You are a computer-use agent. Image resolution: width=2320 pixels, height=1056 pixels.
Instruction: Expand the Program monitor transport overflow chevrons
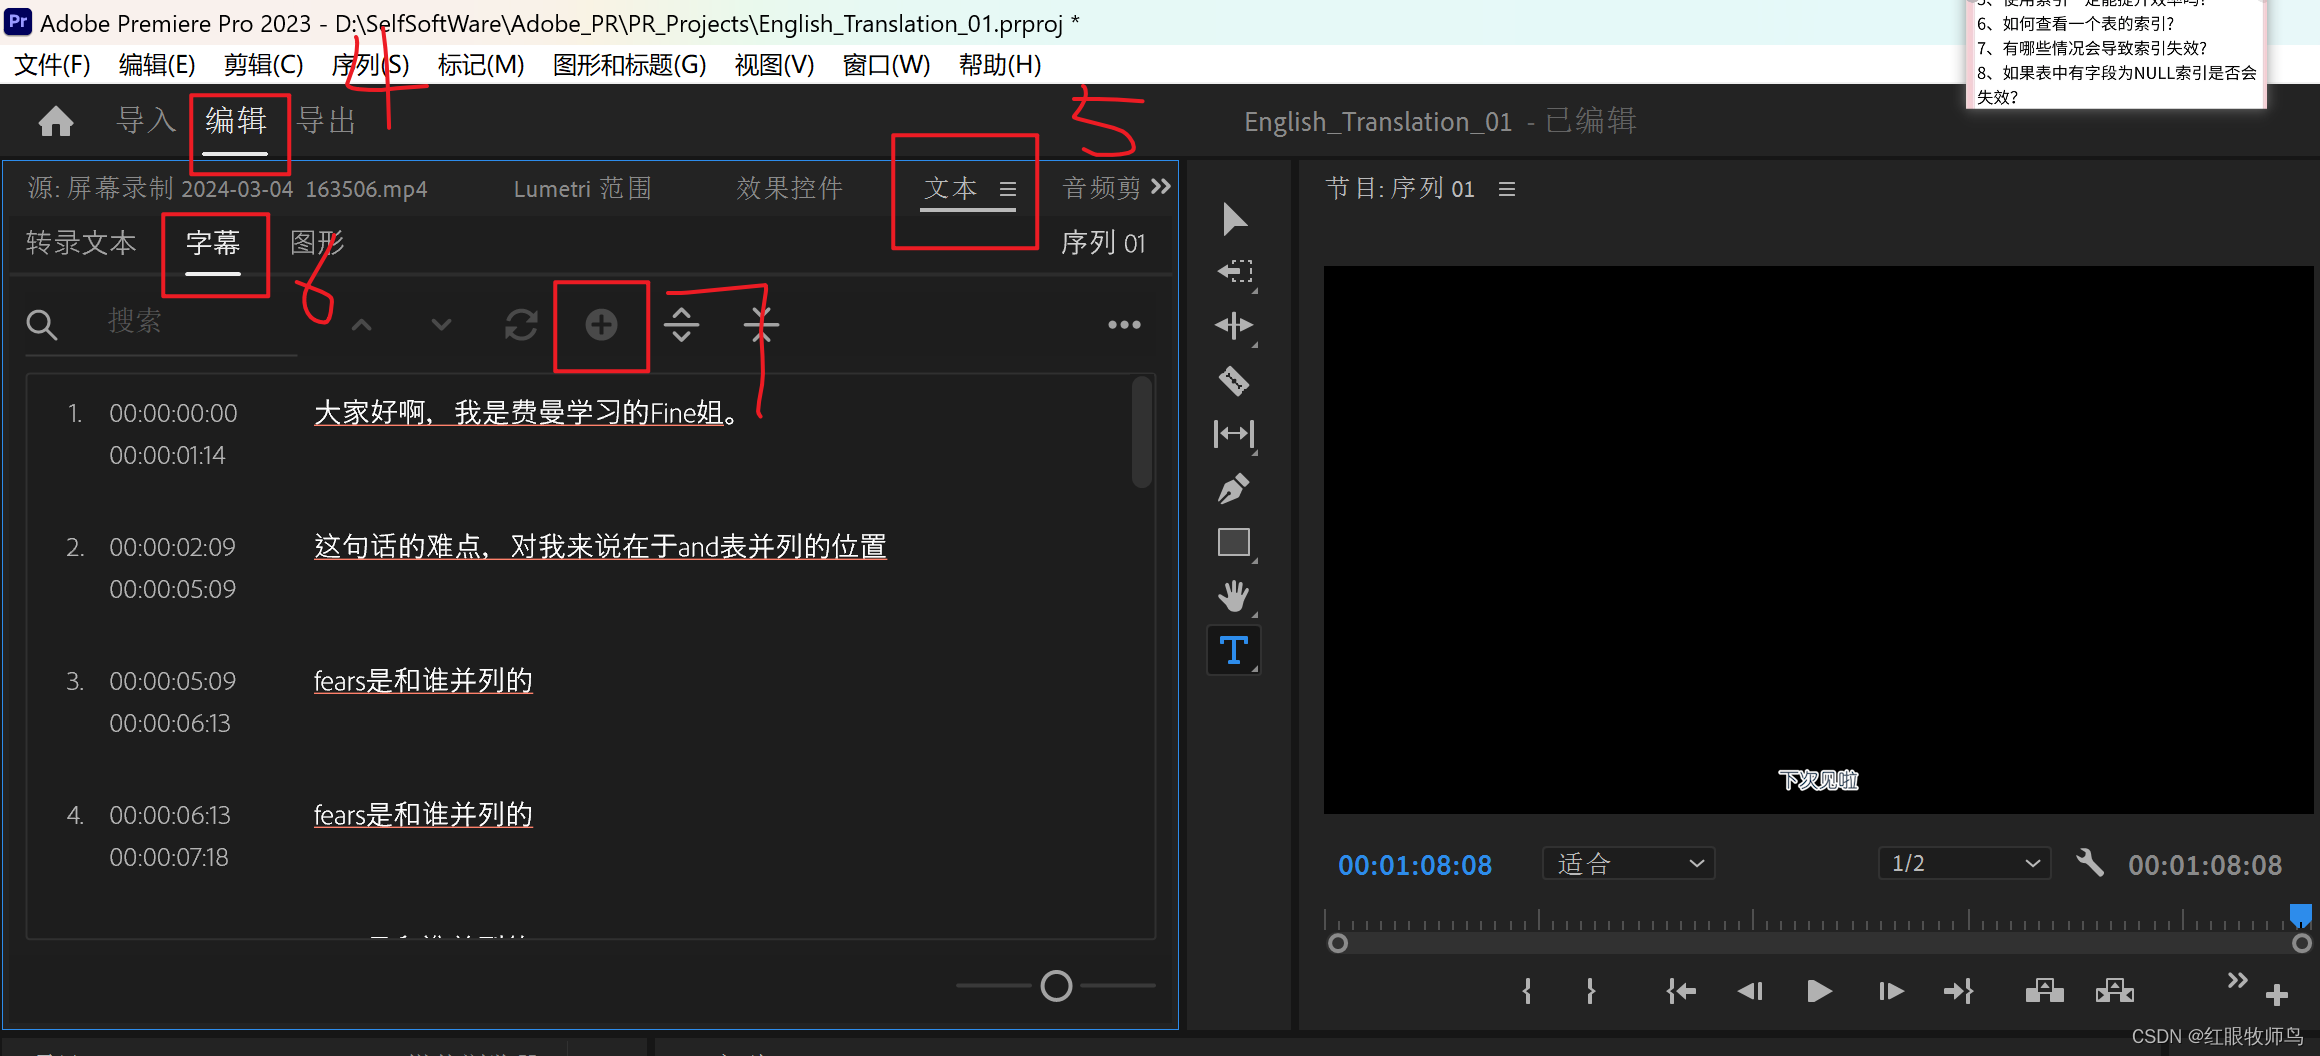pyautogui.click(x=2238, y=980)
